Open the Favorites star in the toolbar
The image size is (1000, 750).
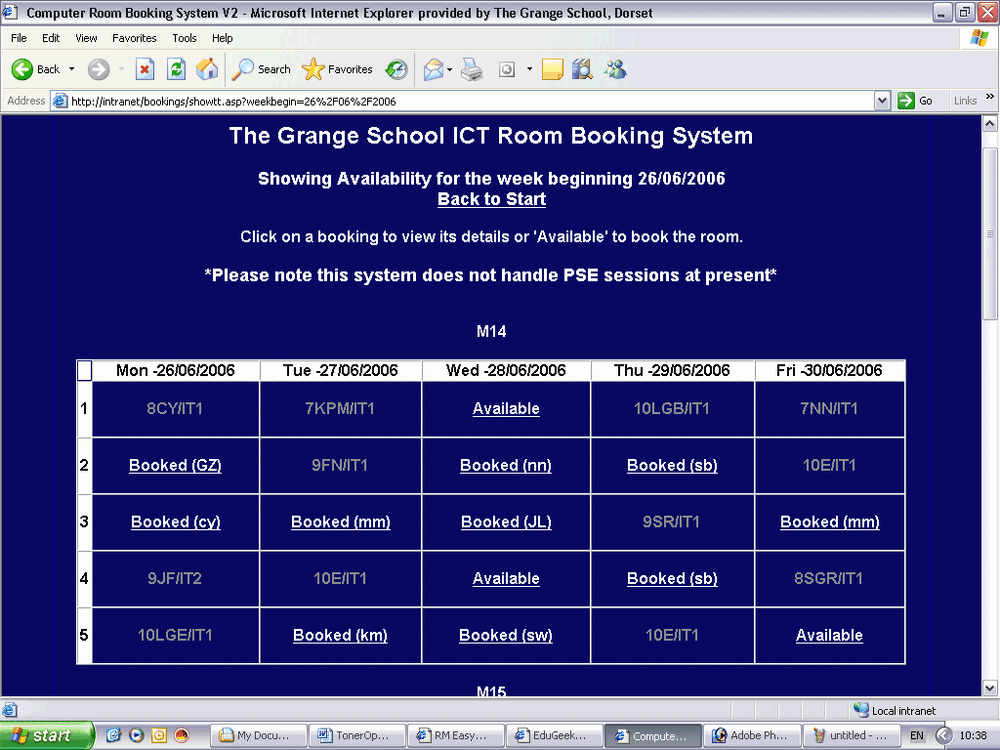[337, 69]
